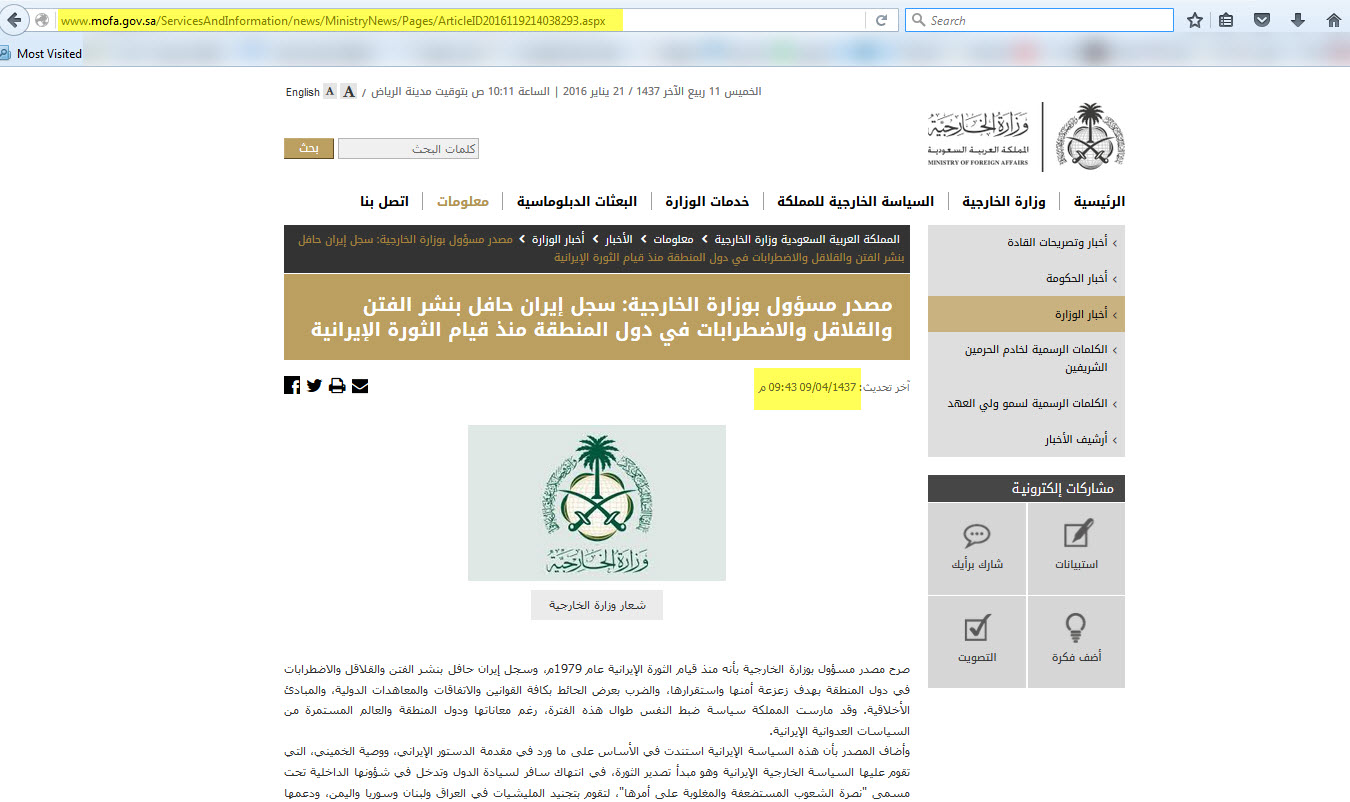Image resolution: width=1350 pixels, height=802 pixels.
Task: Print the article using the printer icon
Action: point(337,385)
